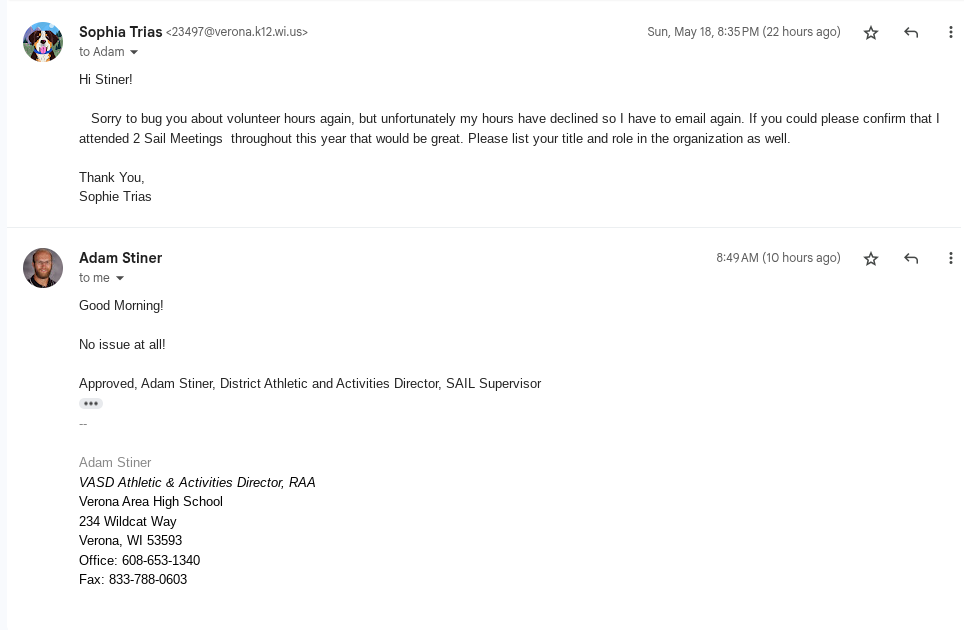Expand recipient details under Sophia Trias

[x=134, y=53]
